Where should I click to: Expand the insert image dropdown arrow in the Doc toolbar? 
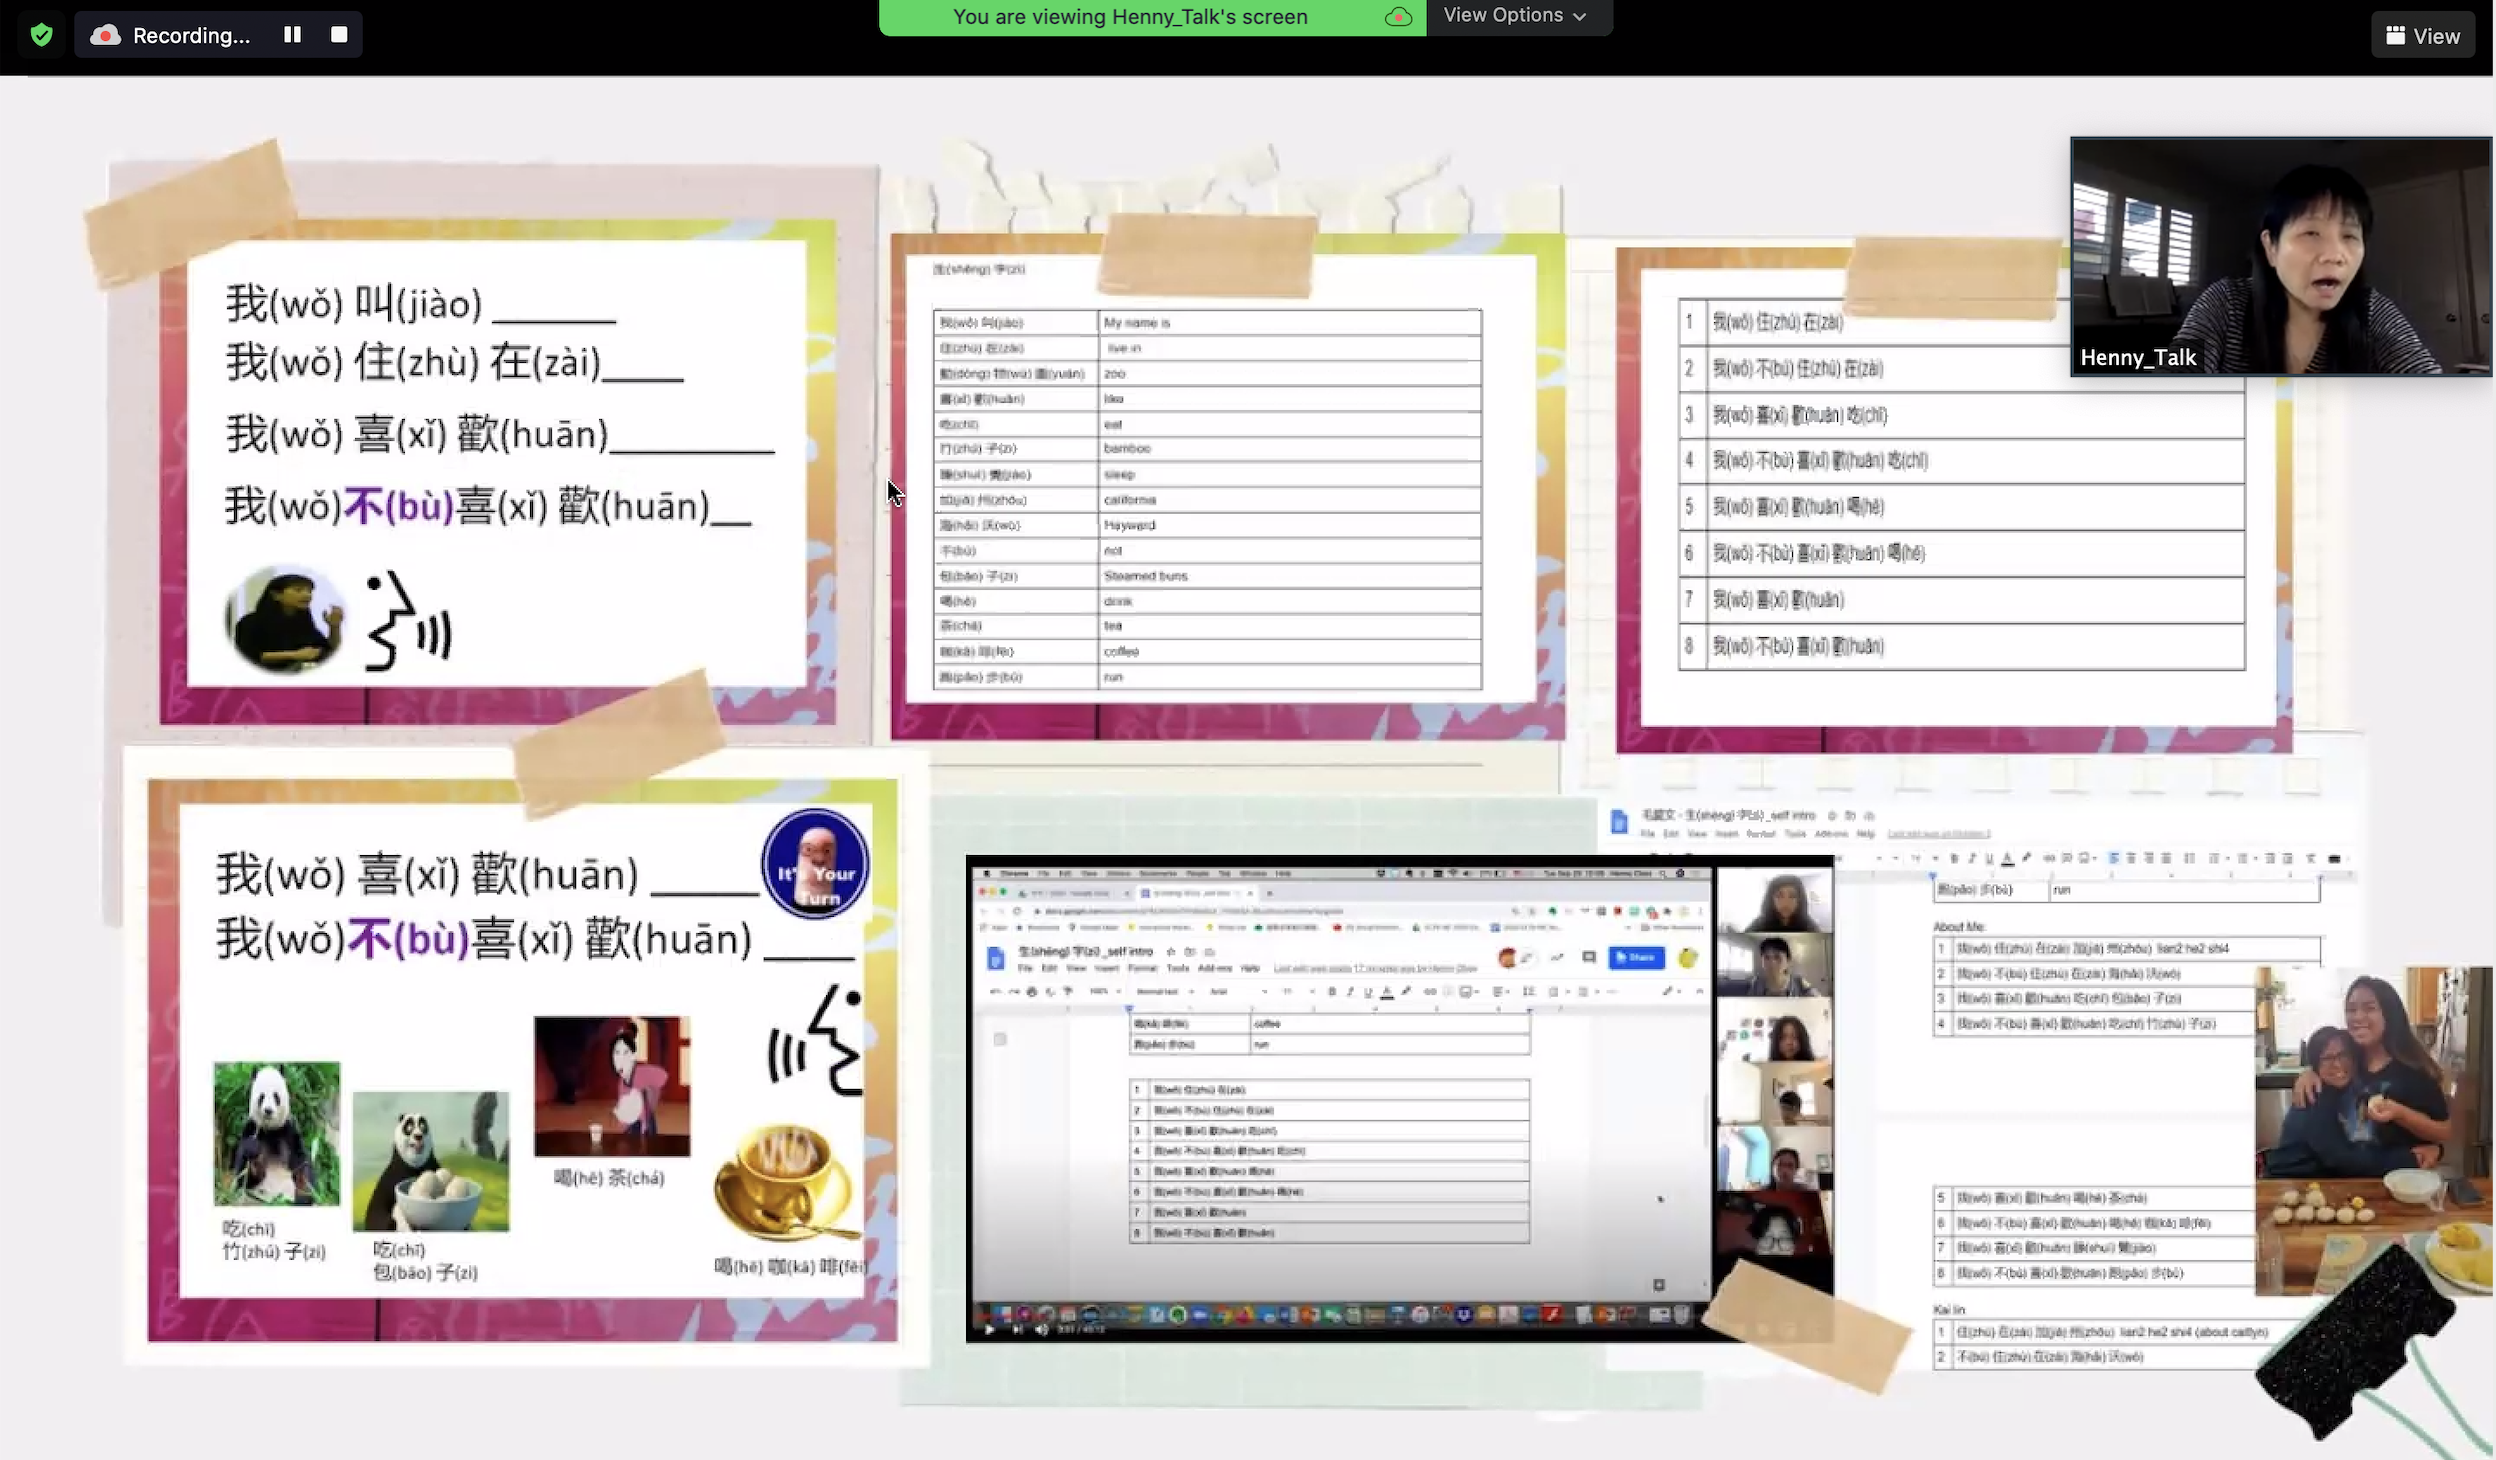2095,858
